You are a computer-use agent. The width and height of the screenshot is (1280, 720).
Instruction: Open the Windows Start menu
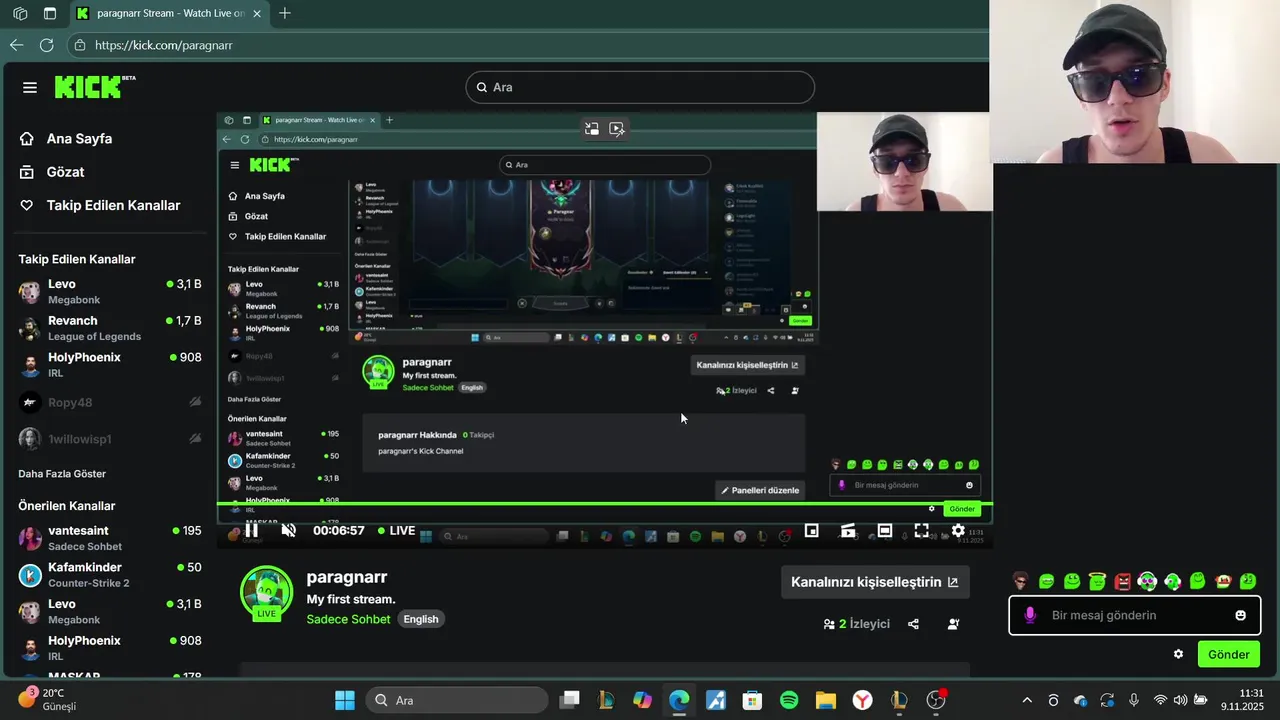pos(344,700)
